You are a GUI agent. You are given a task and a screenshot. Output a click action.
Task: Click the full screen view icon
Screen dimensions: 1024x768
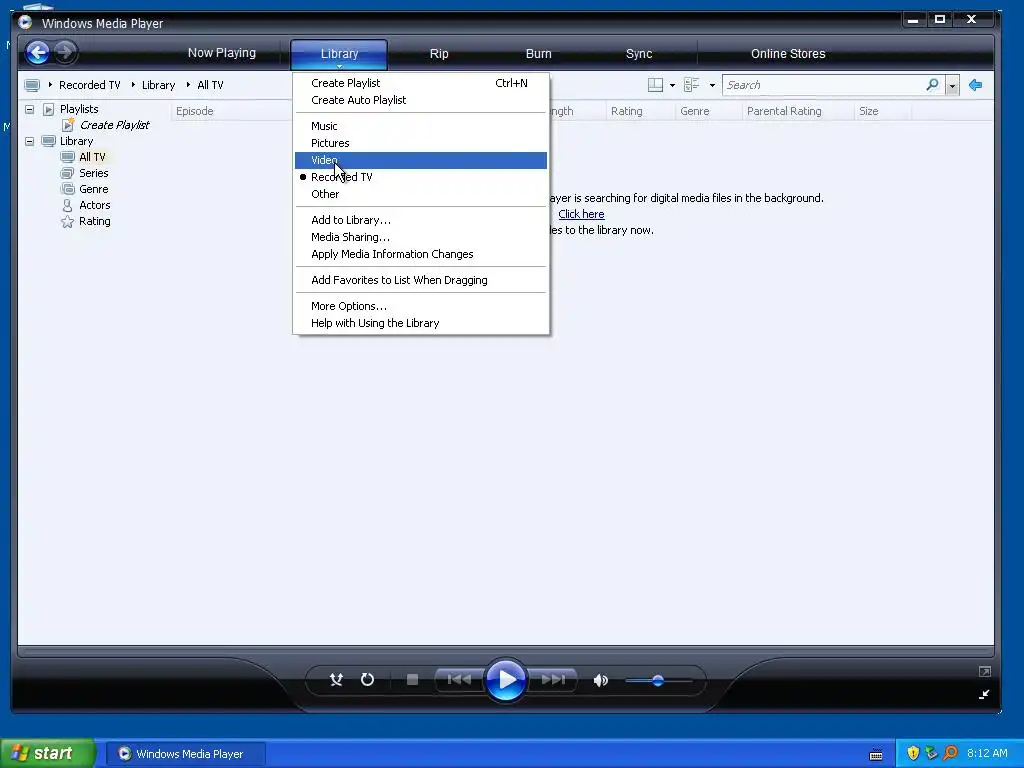pyautogui.click(x=985, y=671)
